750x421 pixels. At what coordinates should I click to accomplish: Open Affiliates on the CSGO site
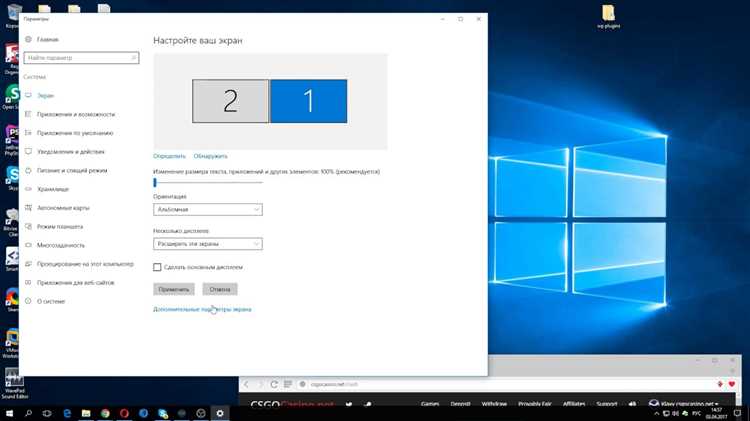(574, 404)
